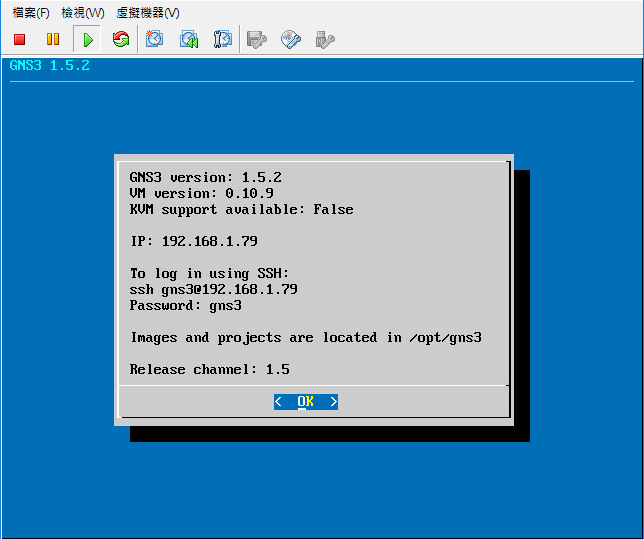Click the USB device settings icon
The image size is (644, 539).
tap(325, 39)
